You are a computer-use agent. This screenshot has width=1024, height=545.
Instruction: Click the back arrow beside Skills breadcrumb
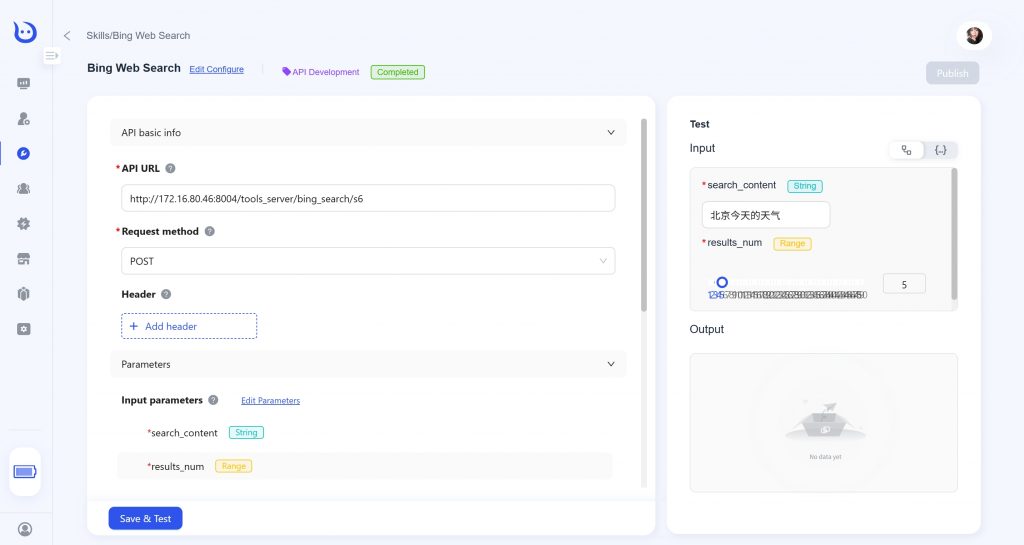tap(67, 36)
